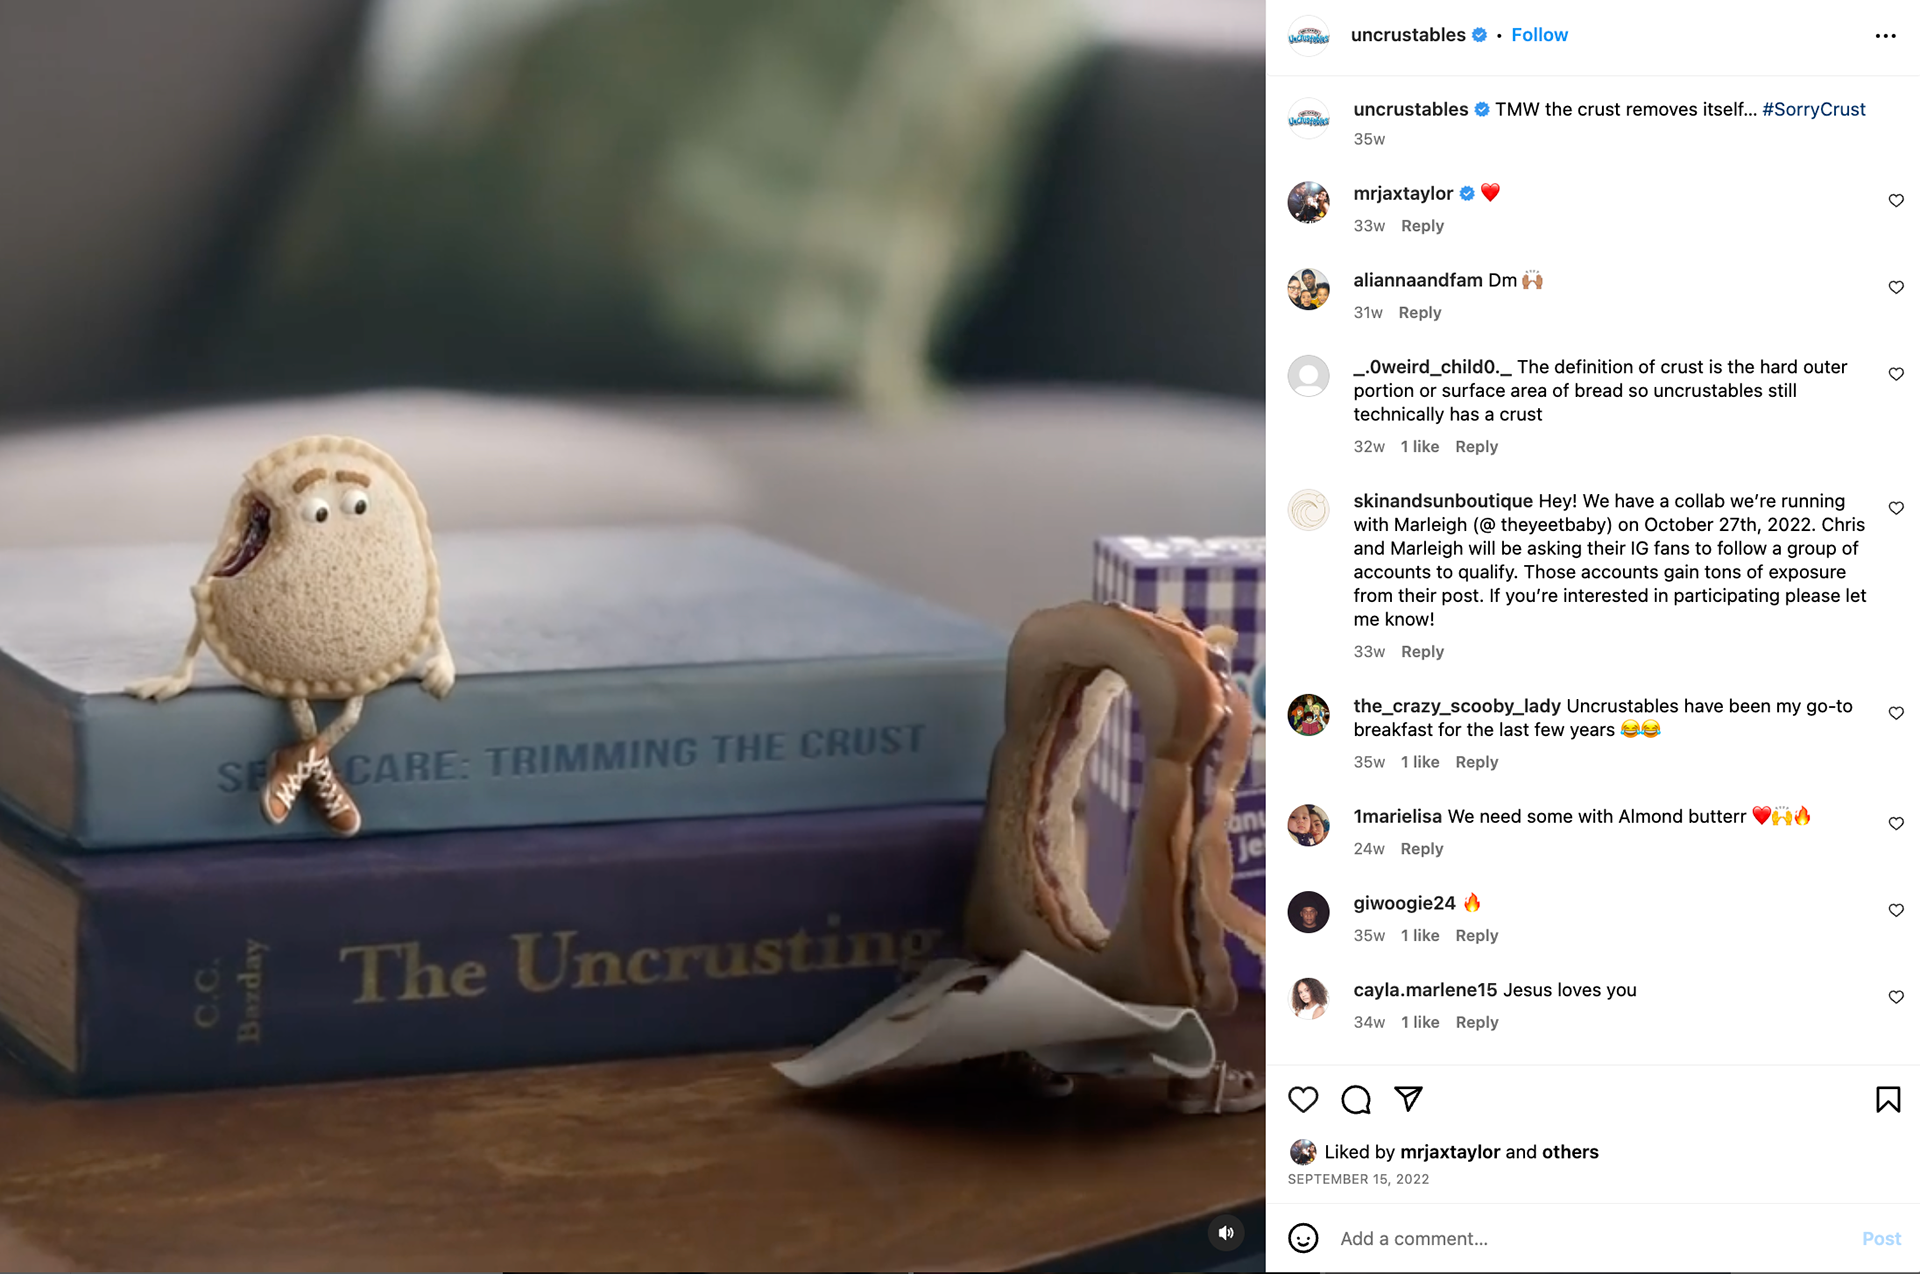Open aliannaandfam's profile avatar
The image size is (1920, 1274).
coord(1308,290)
